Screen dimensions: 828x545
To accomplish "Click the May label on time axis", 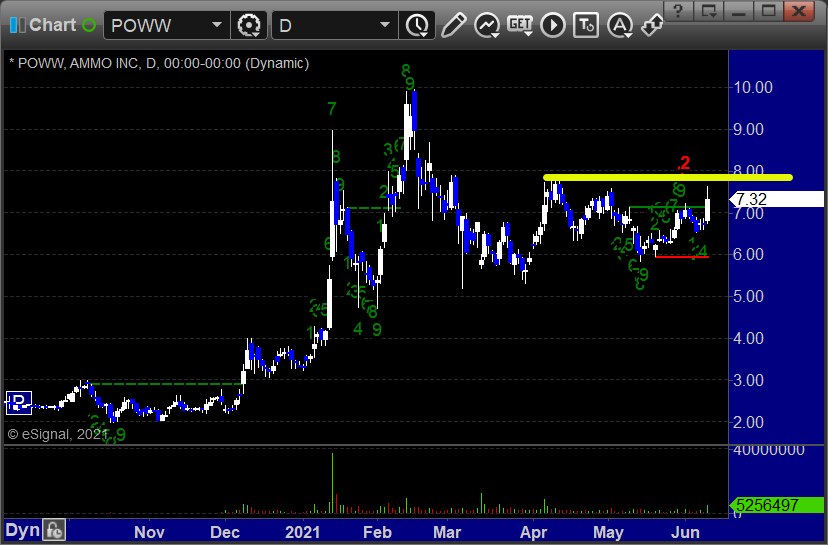I will (x=608, y=532).
